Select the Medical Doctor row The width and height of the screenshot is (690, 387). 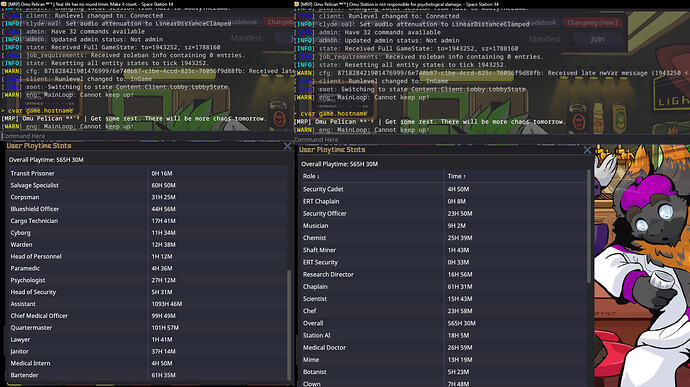coord(444,348)
